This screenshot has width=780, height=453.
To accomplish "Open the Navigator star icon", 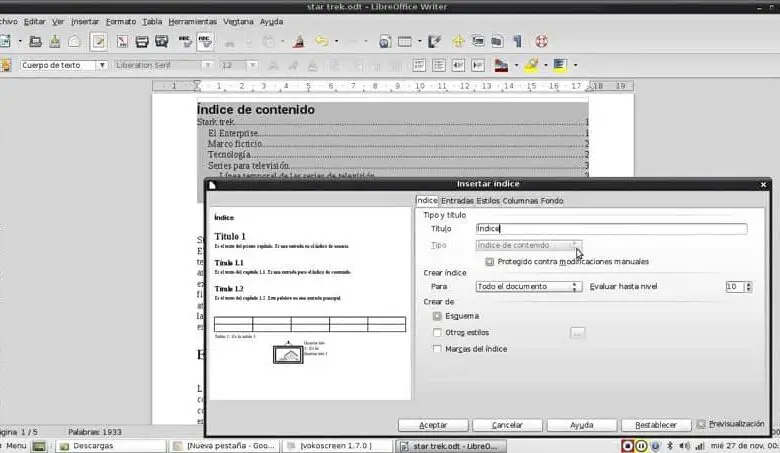I will tap(458, 42).
